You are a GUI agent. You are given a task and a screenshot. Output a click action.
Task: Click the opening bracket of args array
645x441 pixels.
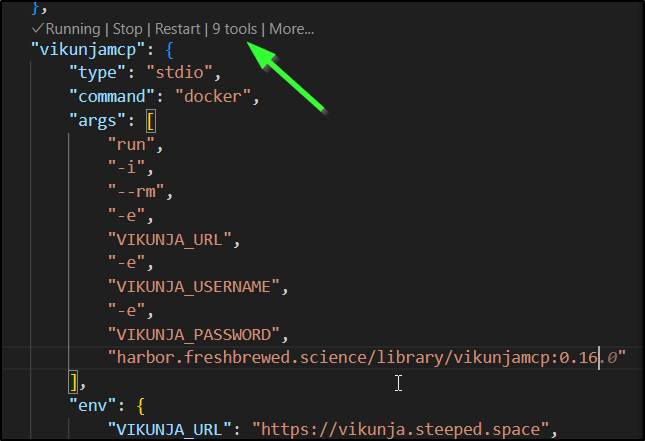(x=151, y=122)
